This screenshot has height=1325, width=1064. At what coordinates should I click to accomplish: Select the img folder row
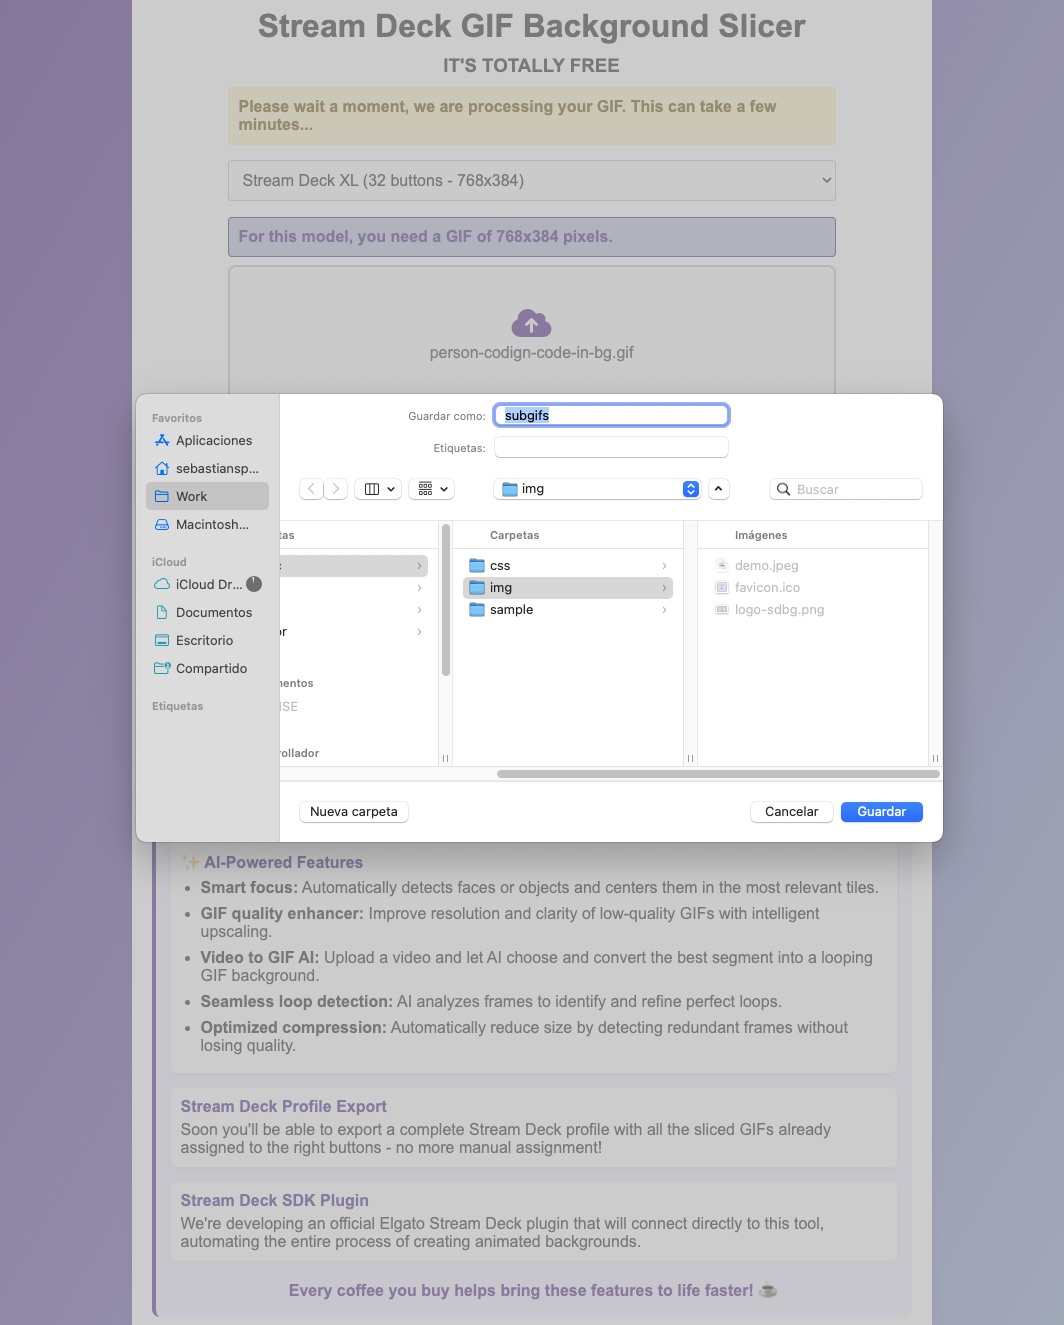(567, 588)
